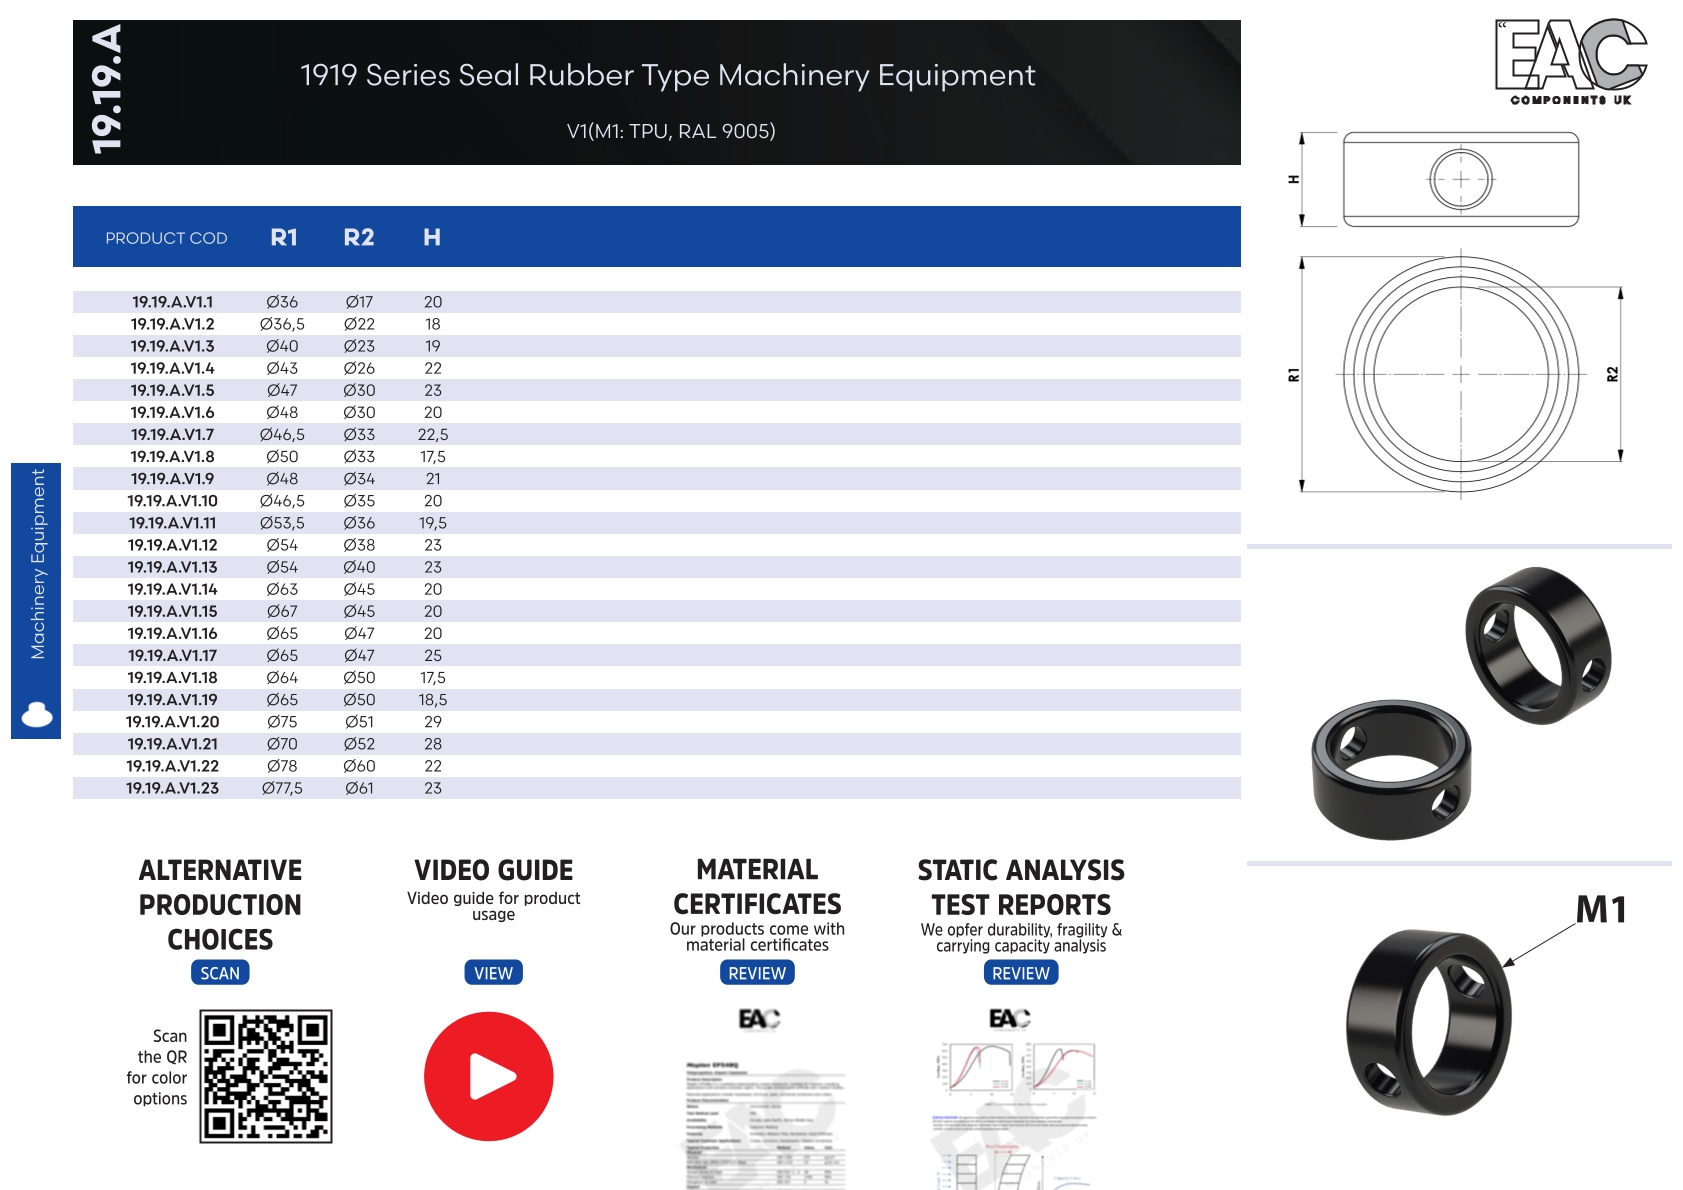Click the R1 column header

[x=284, y=237]
